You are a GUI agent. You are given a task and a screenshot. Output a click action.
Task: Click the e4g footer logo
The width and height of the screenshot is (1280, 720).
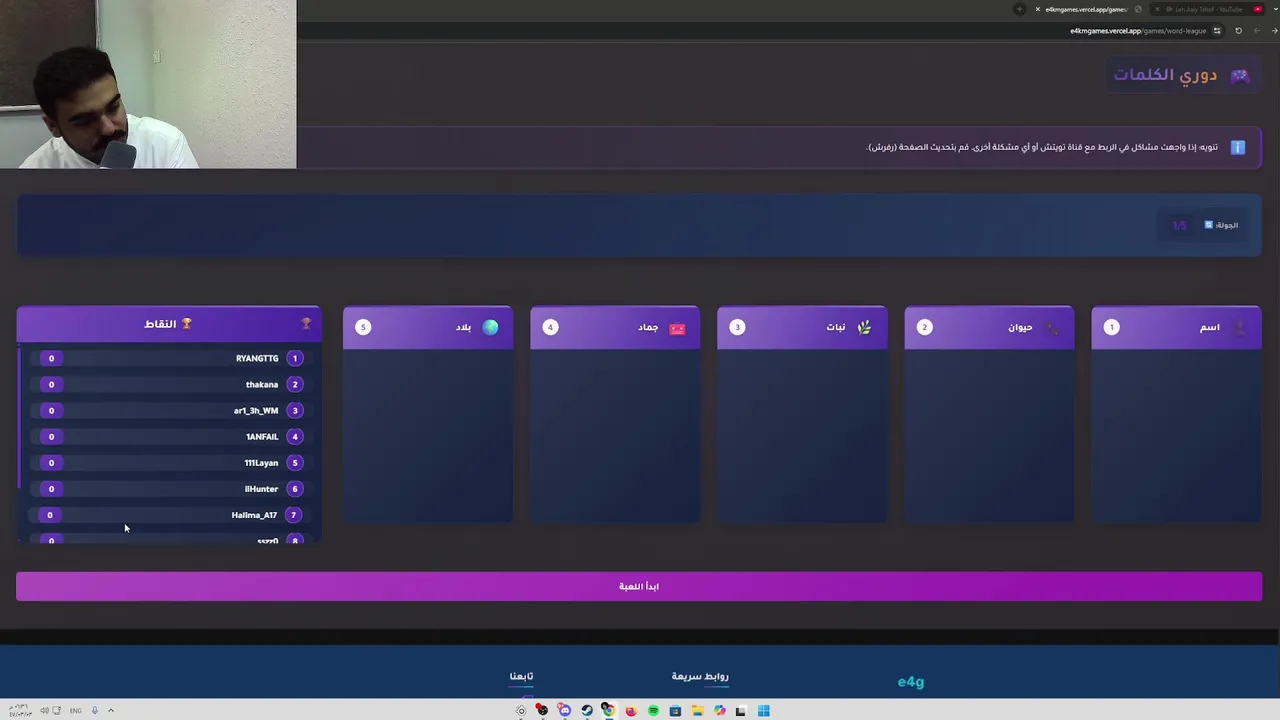click(x=911, y=682)
